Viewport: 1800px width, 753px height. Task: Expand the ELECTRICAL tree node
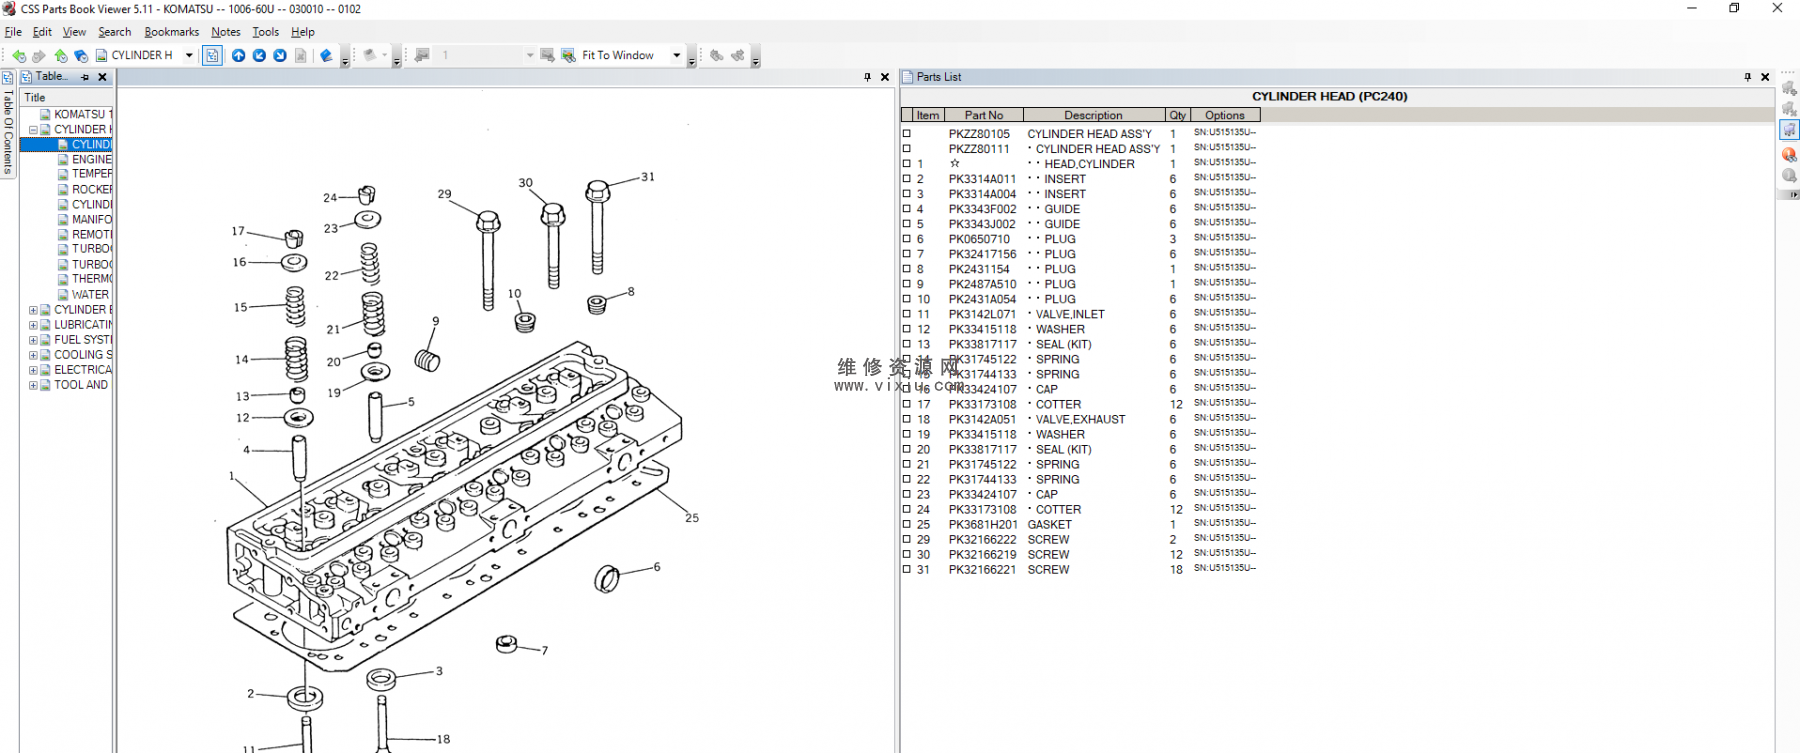(x=33, y=370)
